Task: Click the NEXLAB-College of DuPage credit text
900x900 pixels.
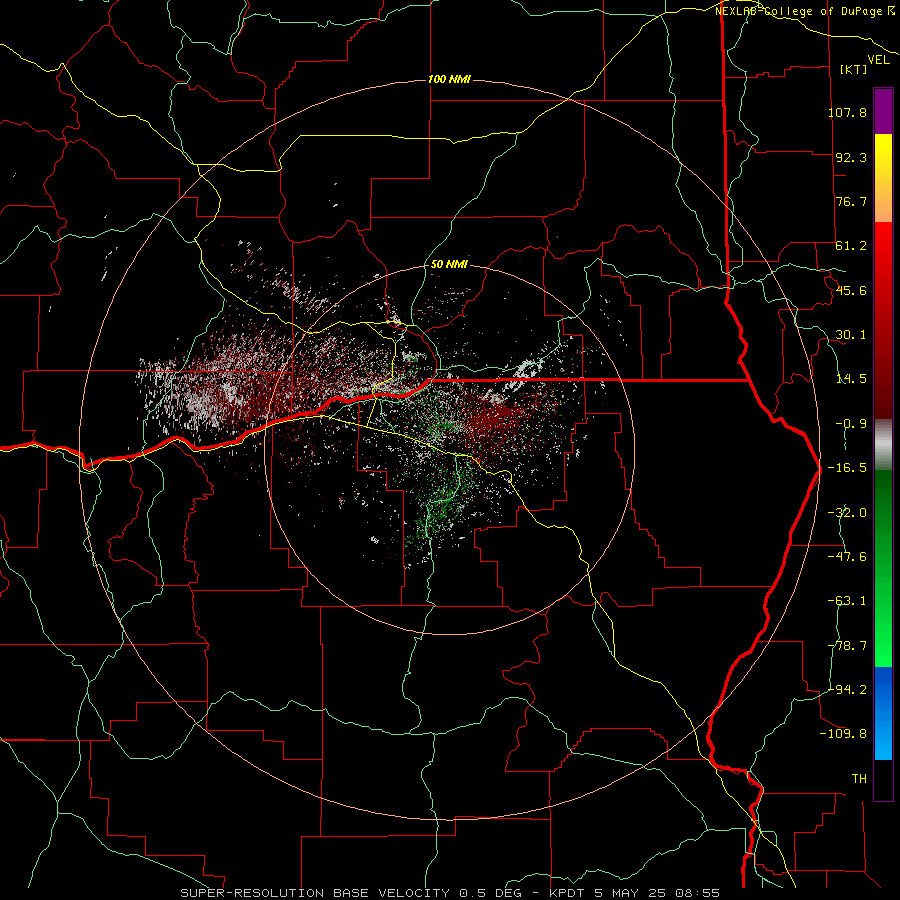Action: point(805,11)
